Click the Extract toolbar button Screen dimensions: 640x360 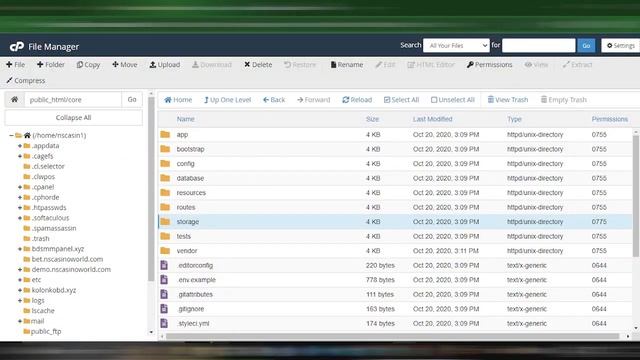[x=577, y=64]
